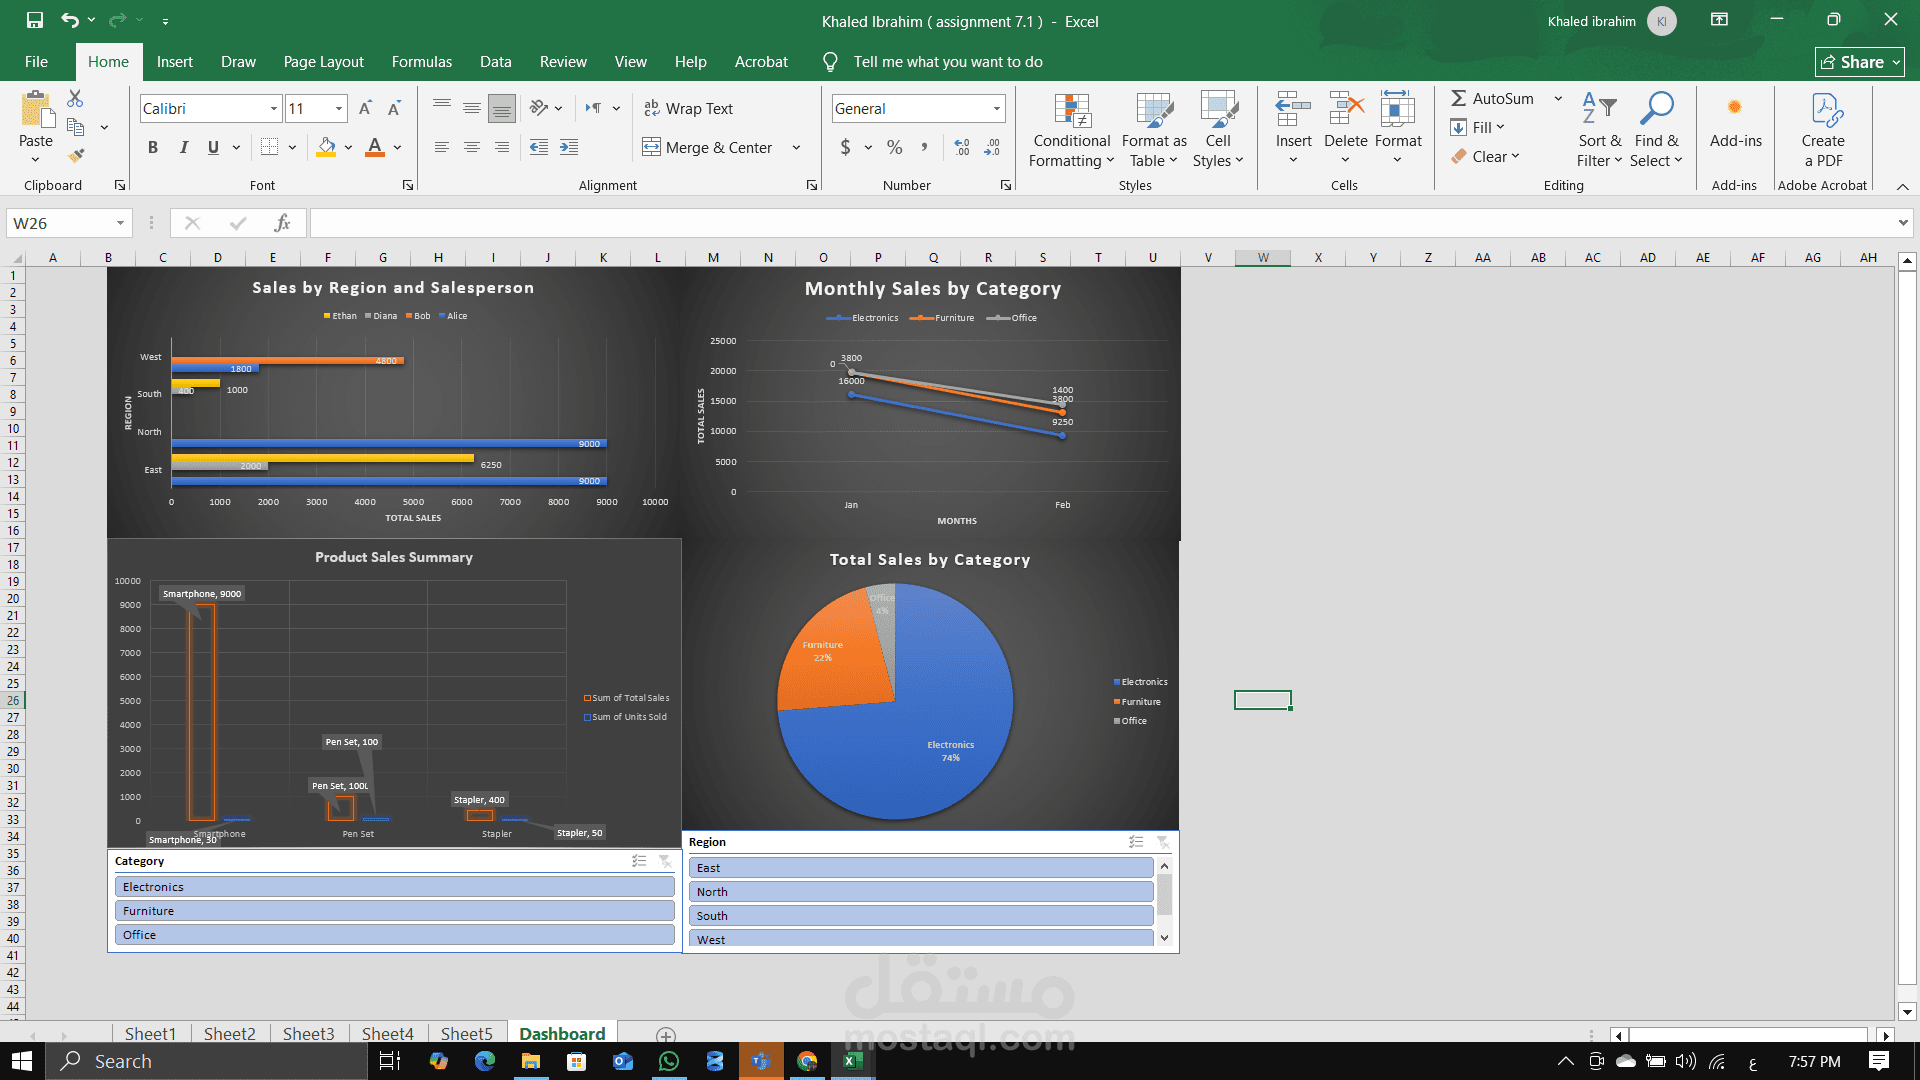
Task: Click the Region slicer scroll down arrow
Action: tap(1164, 938)
